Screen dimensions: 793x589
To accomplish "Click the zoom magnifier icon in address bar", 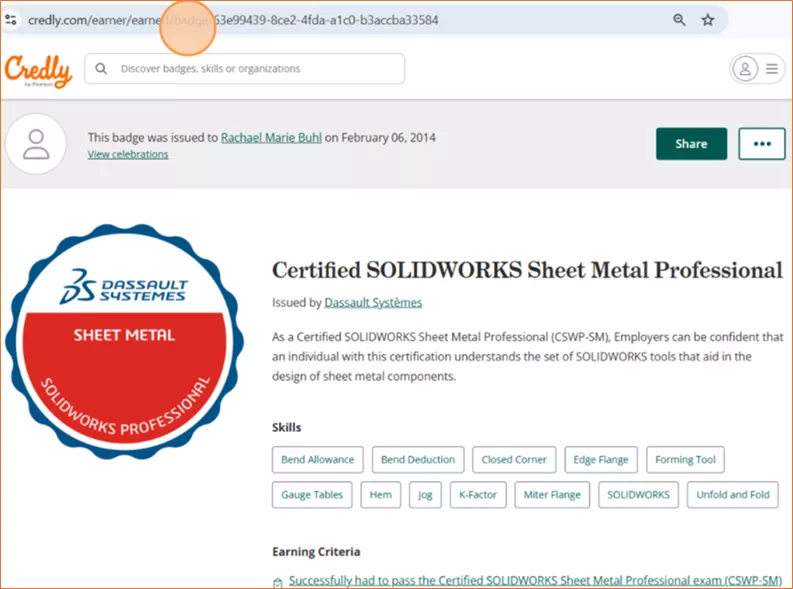I will coord(679,20).
